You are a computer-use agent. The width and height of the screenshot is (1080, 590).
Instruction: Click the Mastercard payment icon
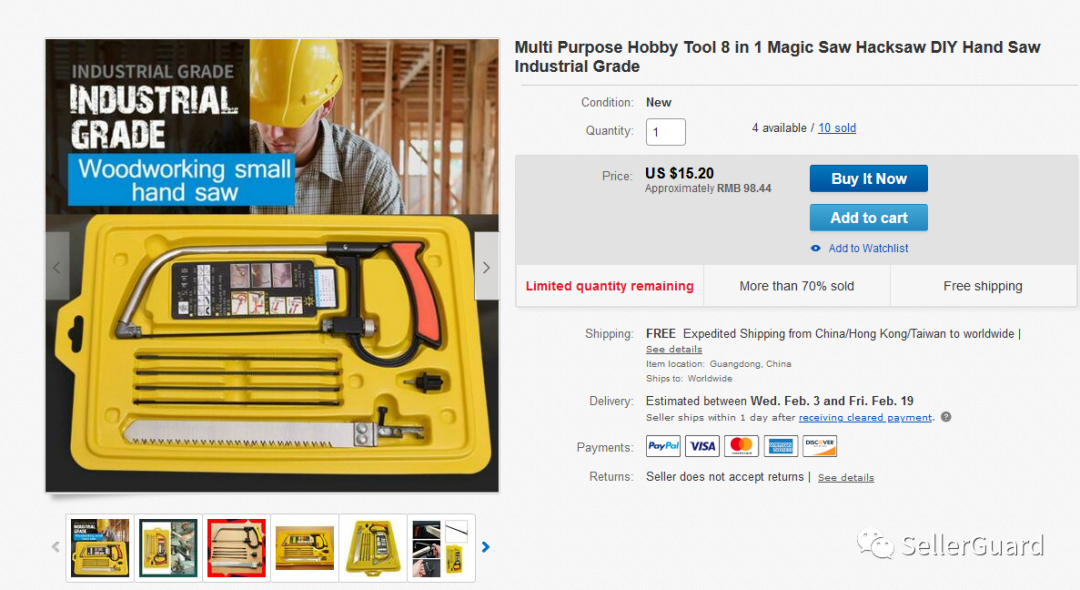pyautogui.click(x=741, y=446)
